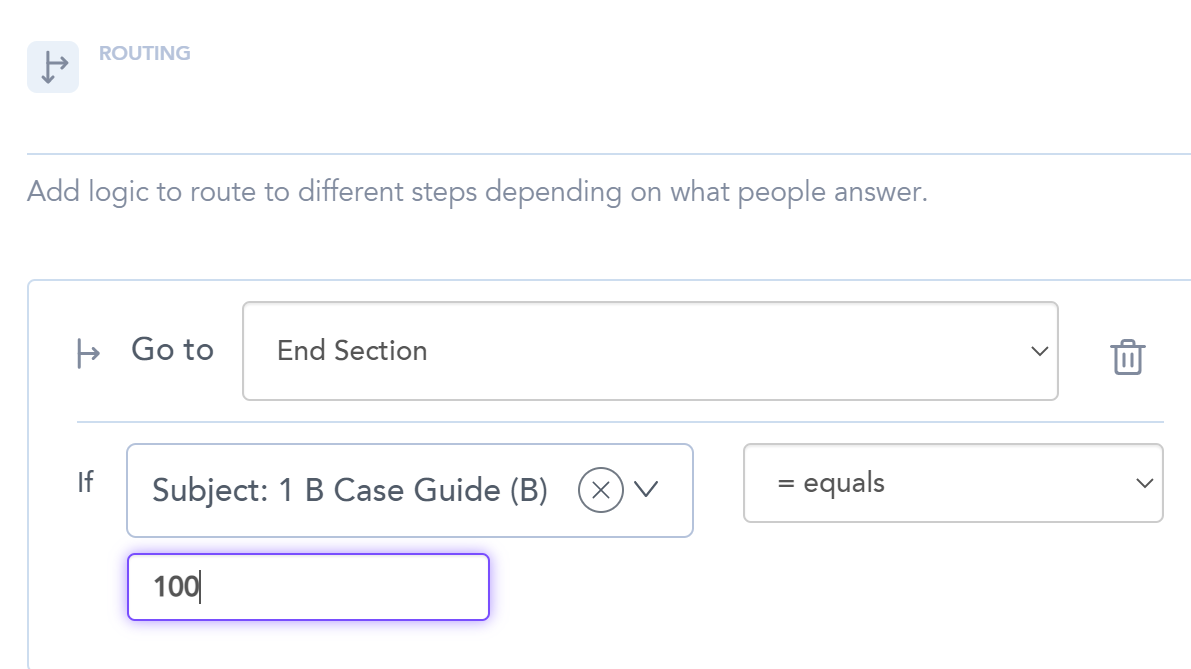Click the ROUTING section heading
1191x669 pixels.
coord(145,53)
